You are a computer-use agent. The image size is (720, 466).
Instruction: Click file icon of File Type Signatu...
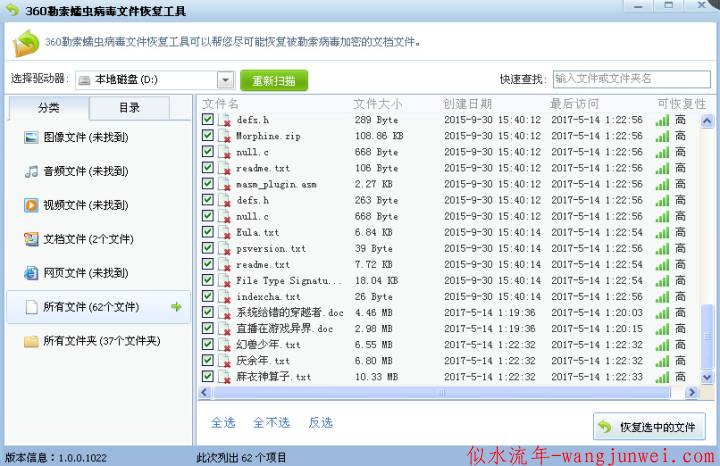(x=225, y=281)
